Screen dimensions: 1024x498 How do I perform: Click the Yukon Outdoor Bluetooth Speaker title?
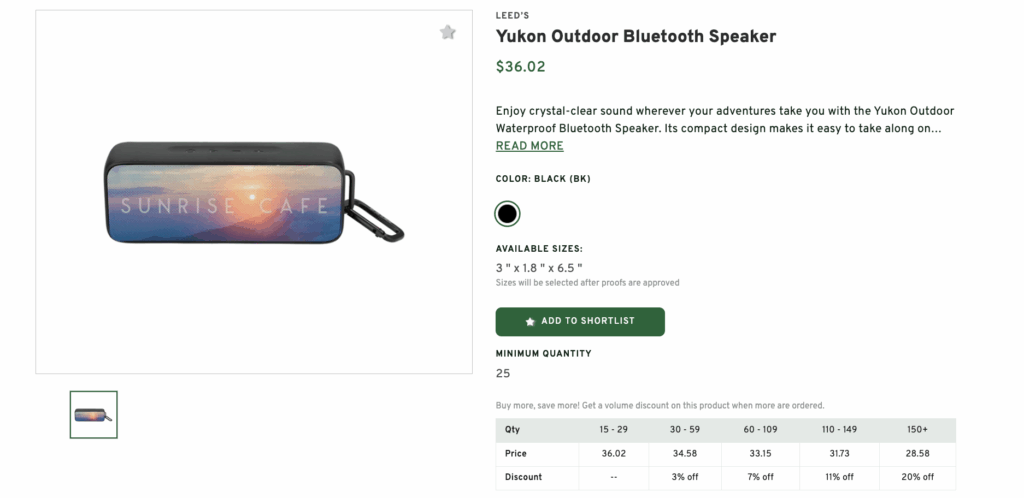pos(636,37)
